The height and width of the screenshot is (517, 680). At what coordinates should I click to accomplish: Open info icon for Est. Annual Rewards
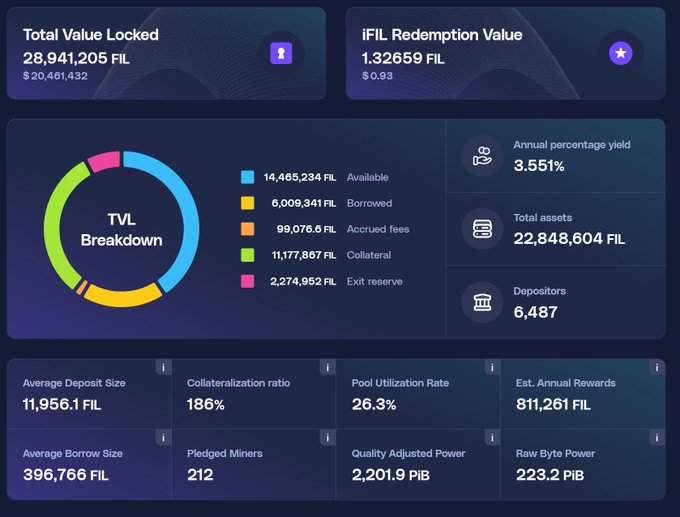pos(657,368)
